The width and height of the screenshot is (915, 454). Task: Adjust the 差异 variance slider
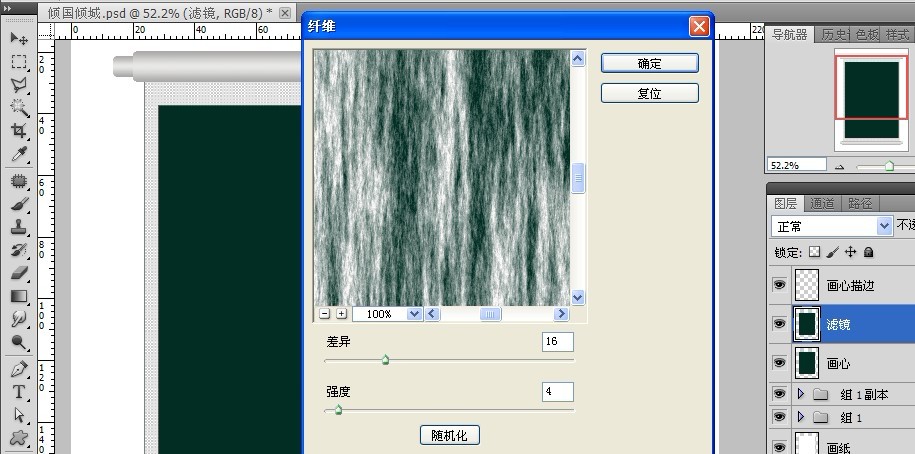pyautogui.click(x=385, y=361)
